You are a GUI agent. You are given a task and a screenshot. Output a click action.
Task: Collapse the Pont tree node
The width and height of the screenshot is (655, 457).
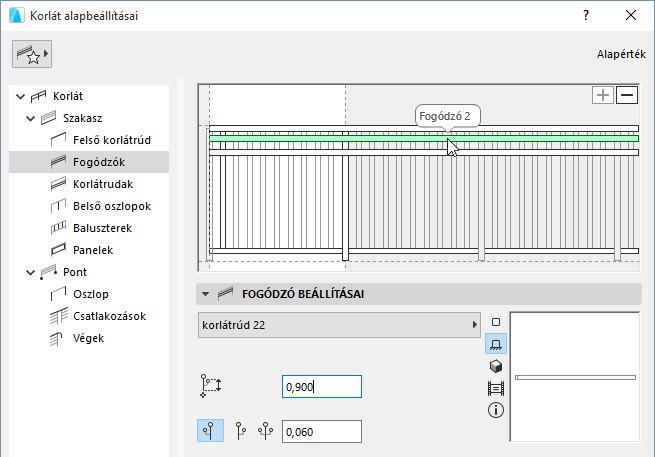pos(30,273)
